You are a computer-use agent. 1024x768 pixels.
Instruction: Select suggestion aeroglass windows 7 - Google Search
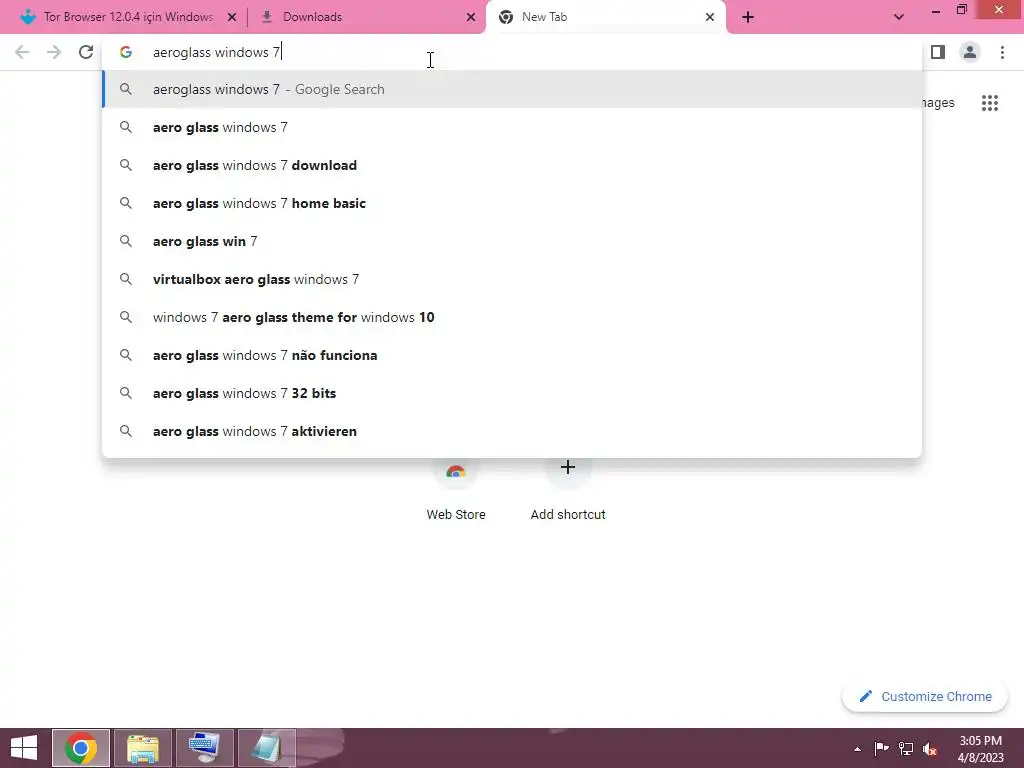pyautogui.click(x=512, y=89)
